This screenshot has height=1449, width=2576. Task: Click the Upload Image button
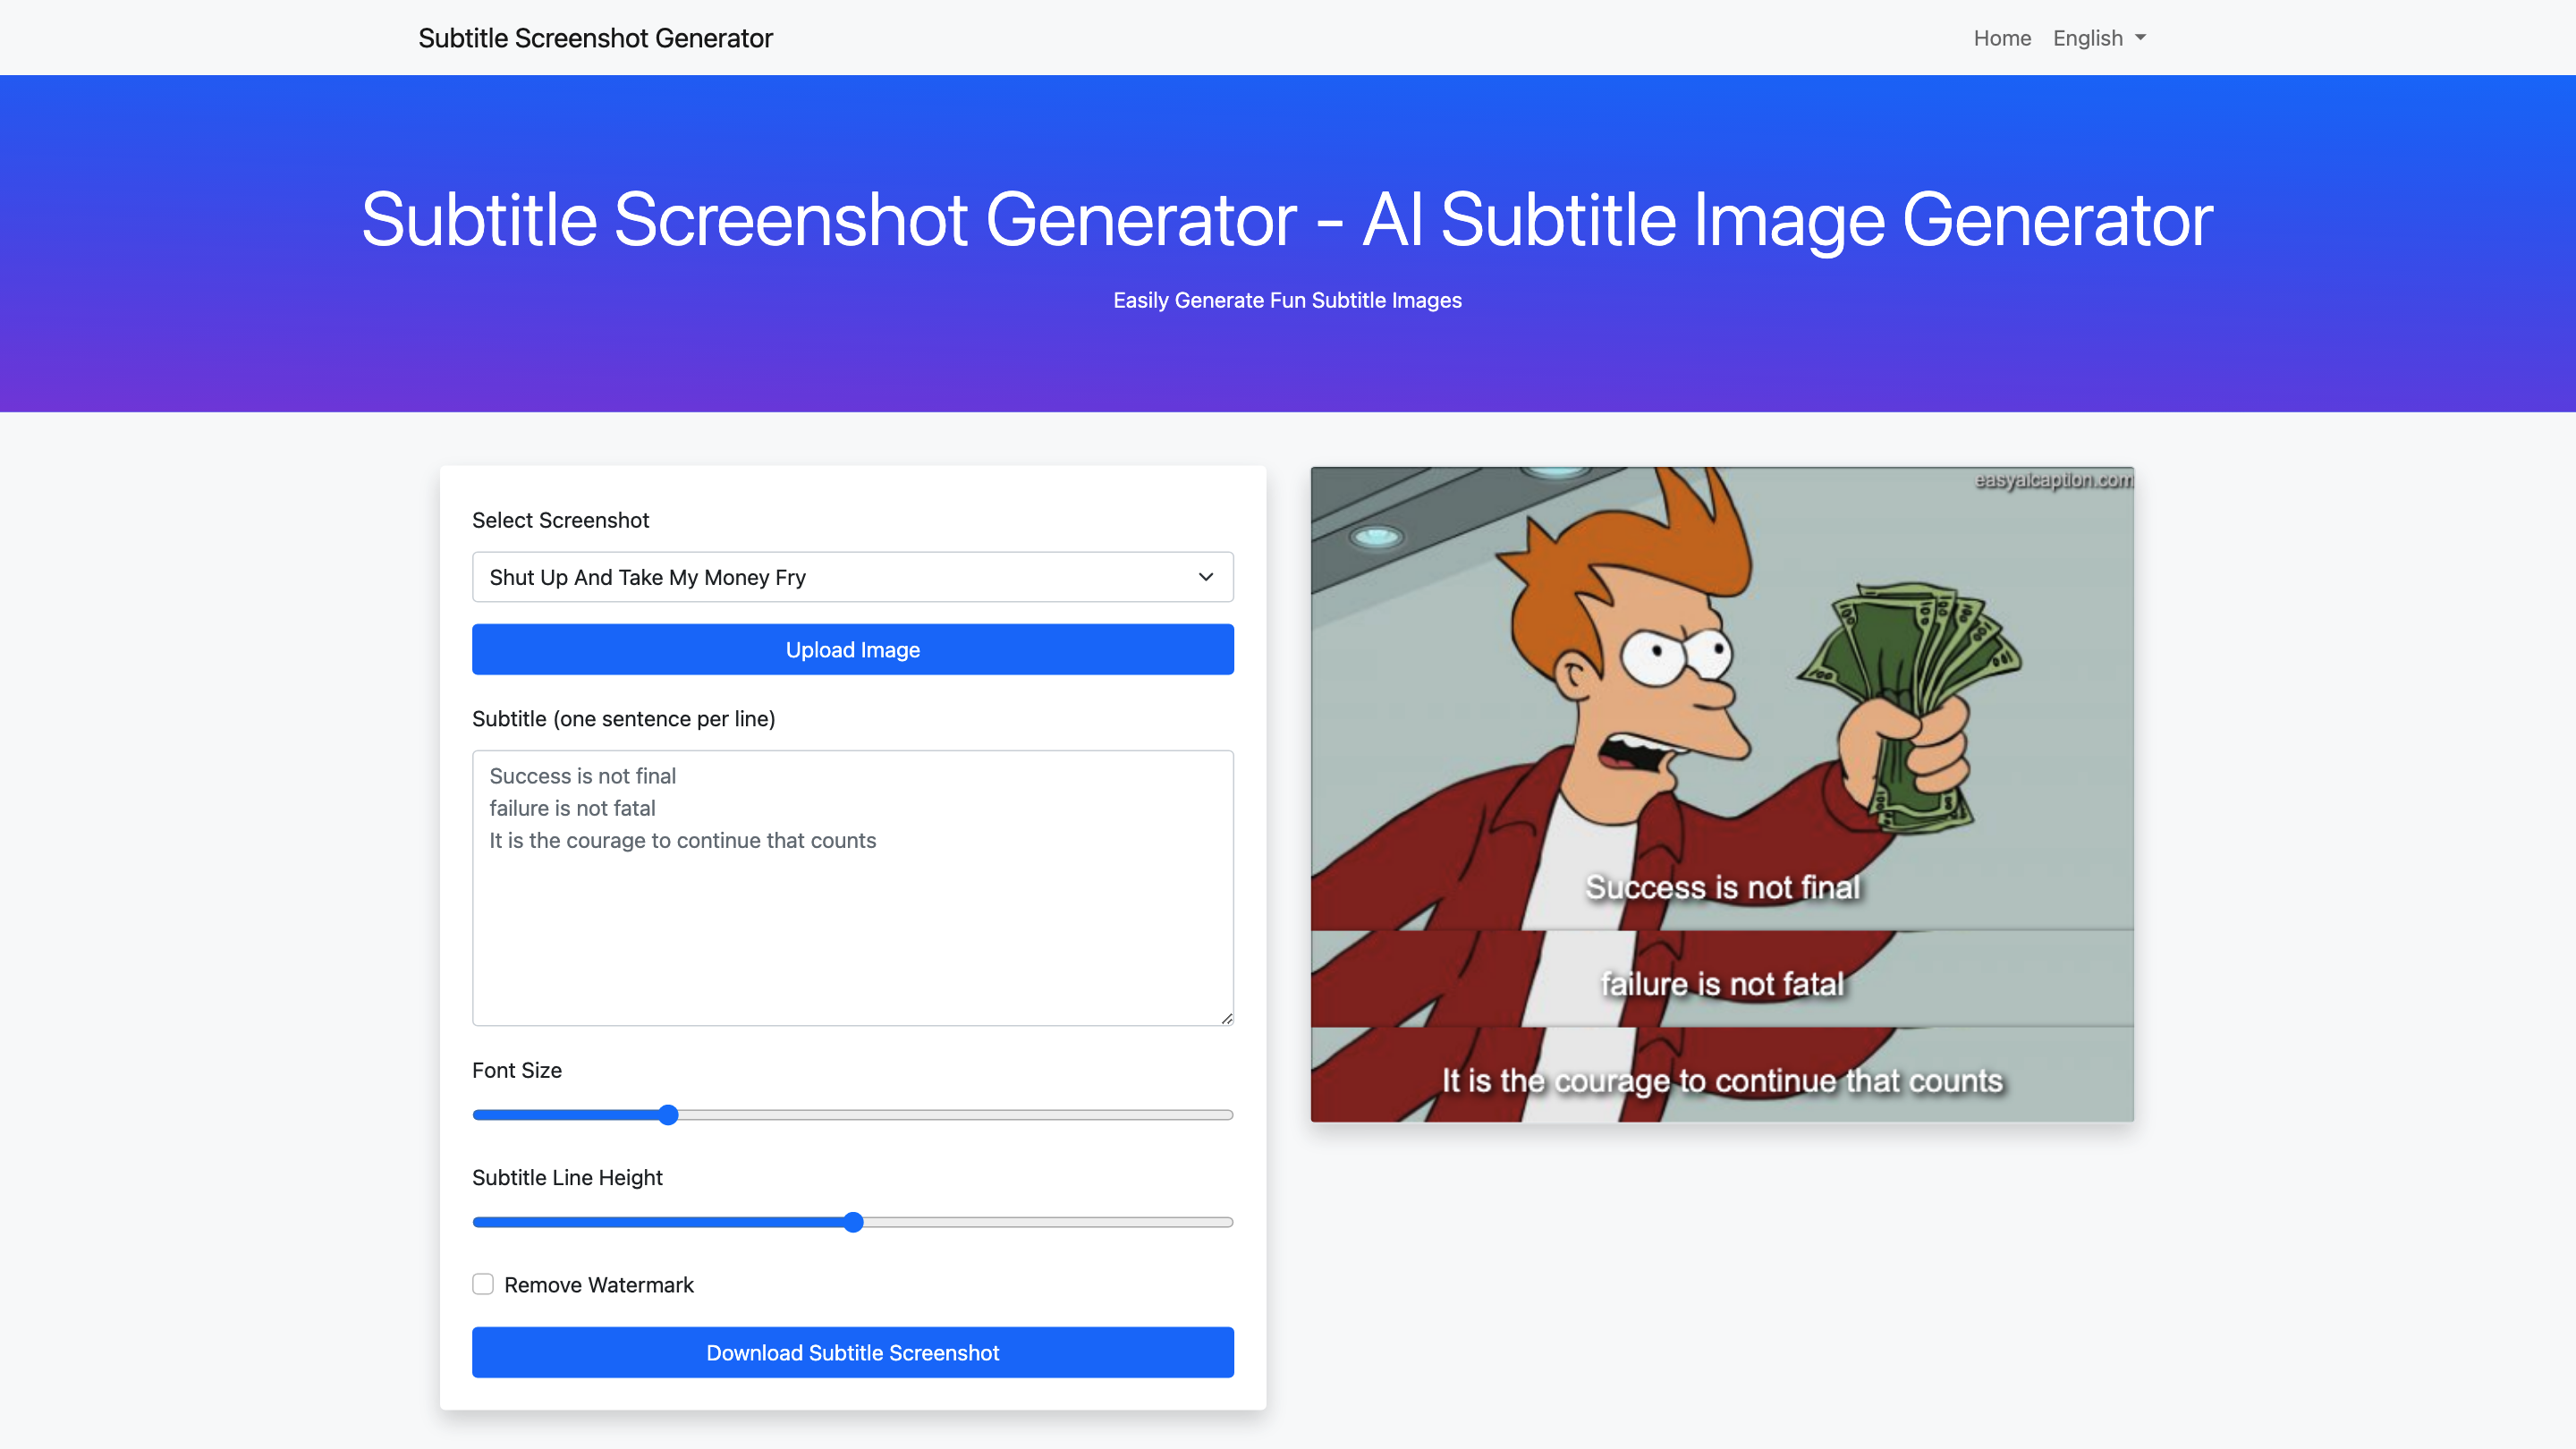click(852, 649)
